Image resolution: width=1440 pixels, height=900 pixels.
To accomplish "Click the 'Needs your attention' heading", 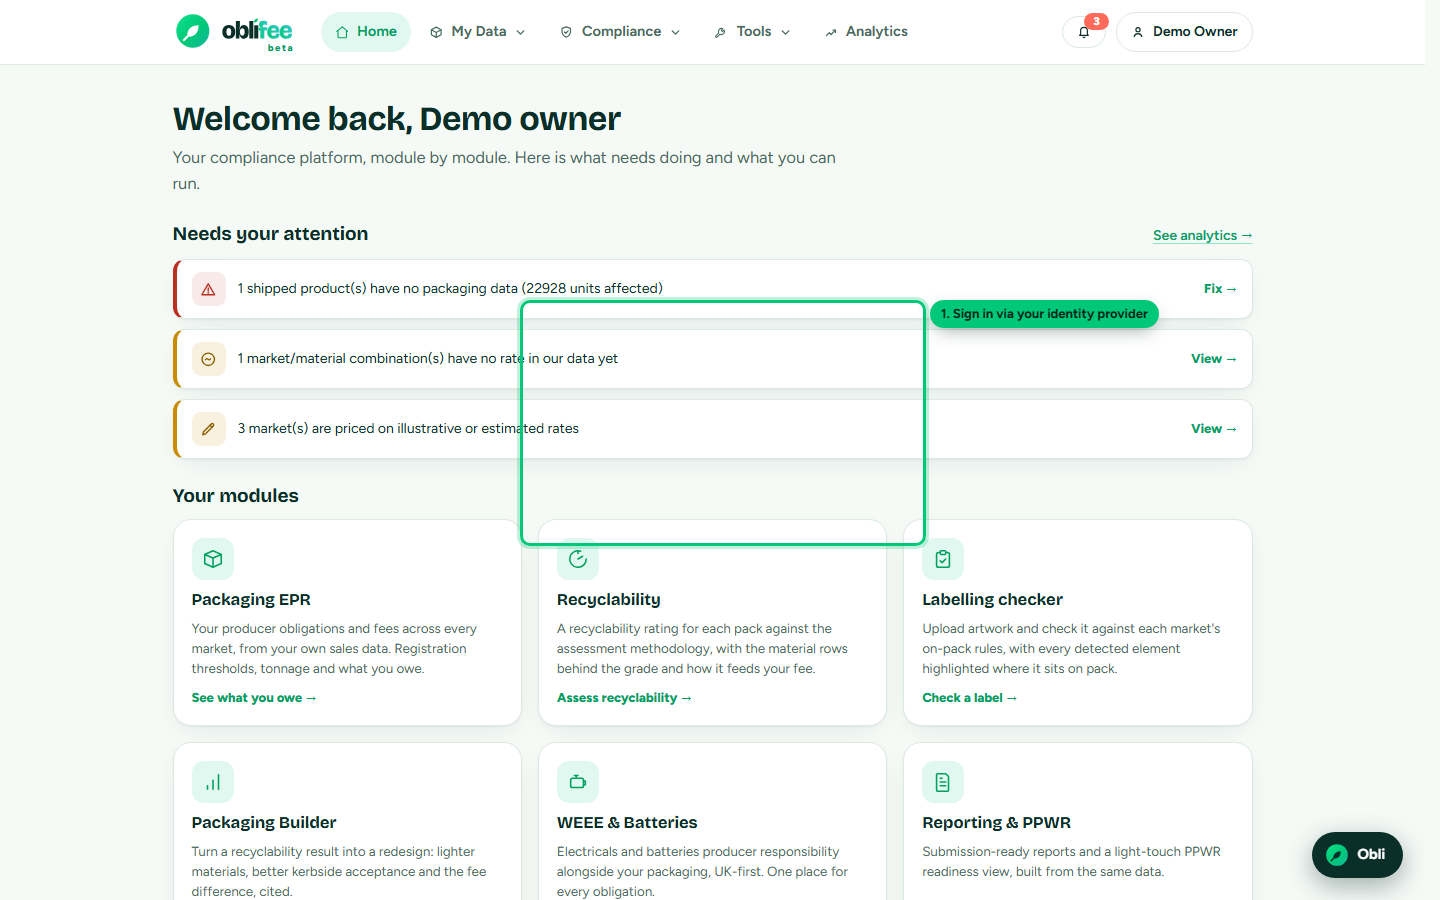I will (270, 234).
